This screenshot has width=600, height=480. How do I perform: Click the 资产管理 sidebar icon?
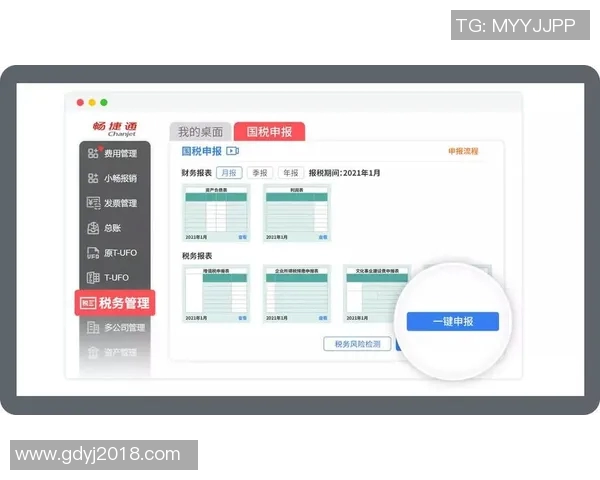pos(93,352)
